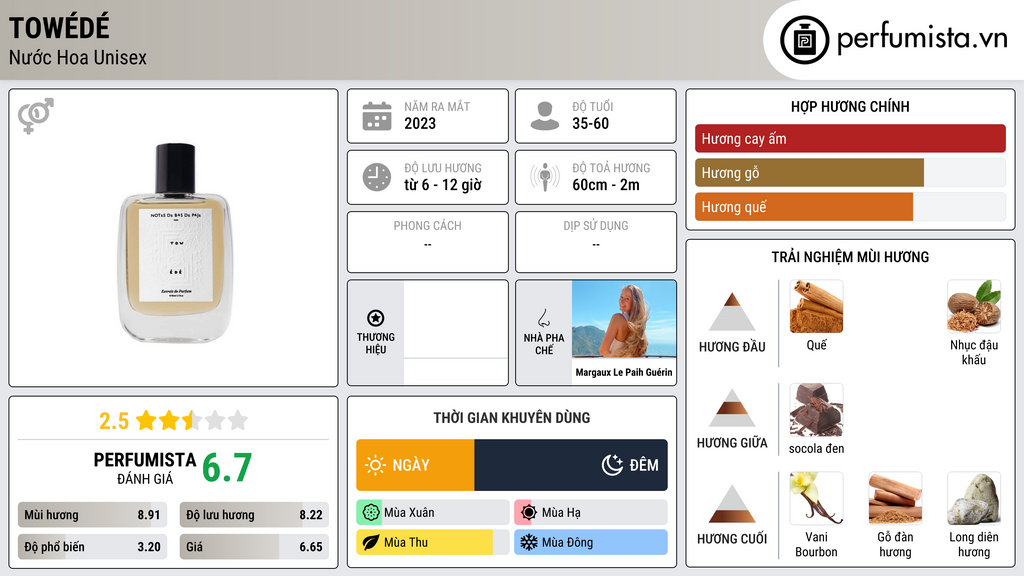Click the Độ lưu hương 8.22 score bar

(x=254, y=515)
